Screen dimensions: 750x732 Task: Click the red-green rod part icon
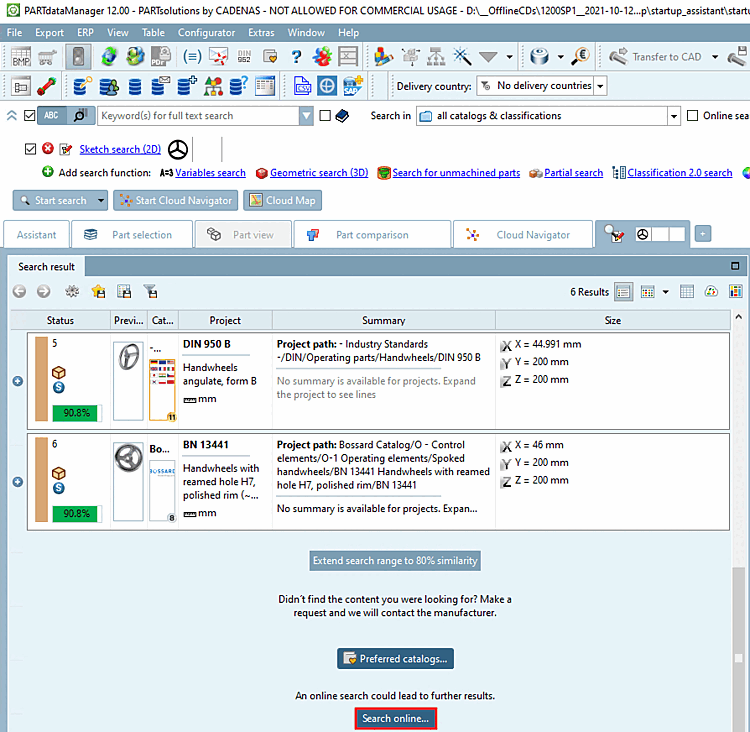[x=46, y=87]
